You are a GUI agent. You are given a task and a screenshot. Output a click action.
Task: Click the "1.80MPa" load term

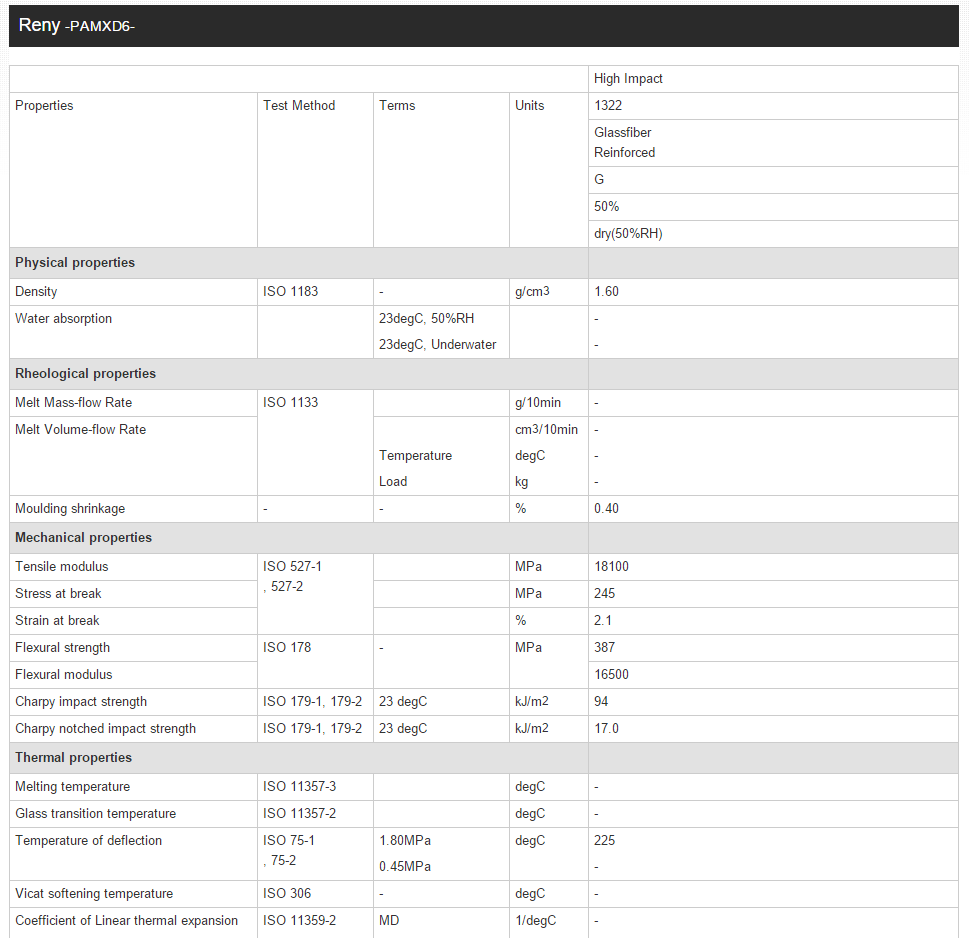point(405,841)
